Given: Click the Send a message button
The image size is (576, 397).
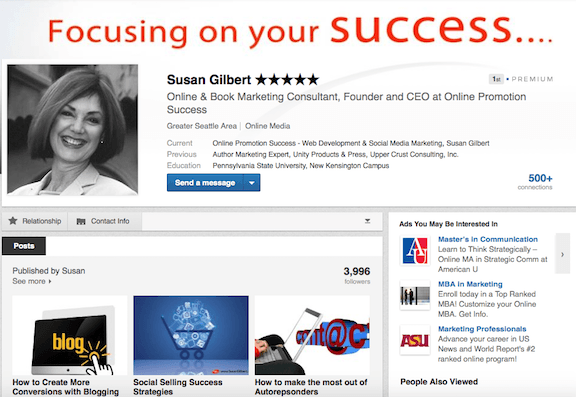Looking at the screenshot, I should coord(205,183).
